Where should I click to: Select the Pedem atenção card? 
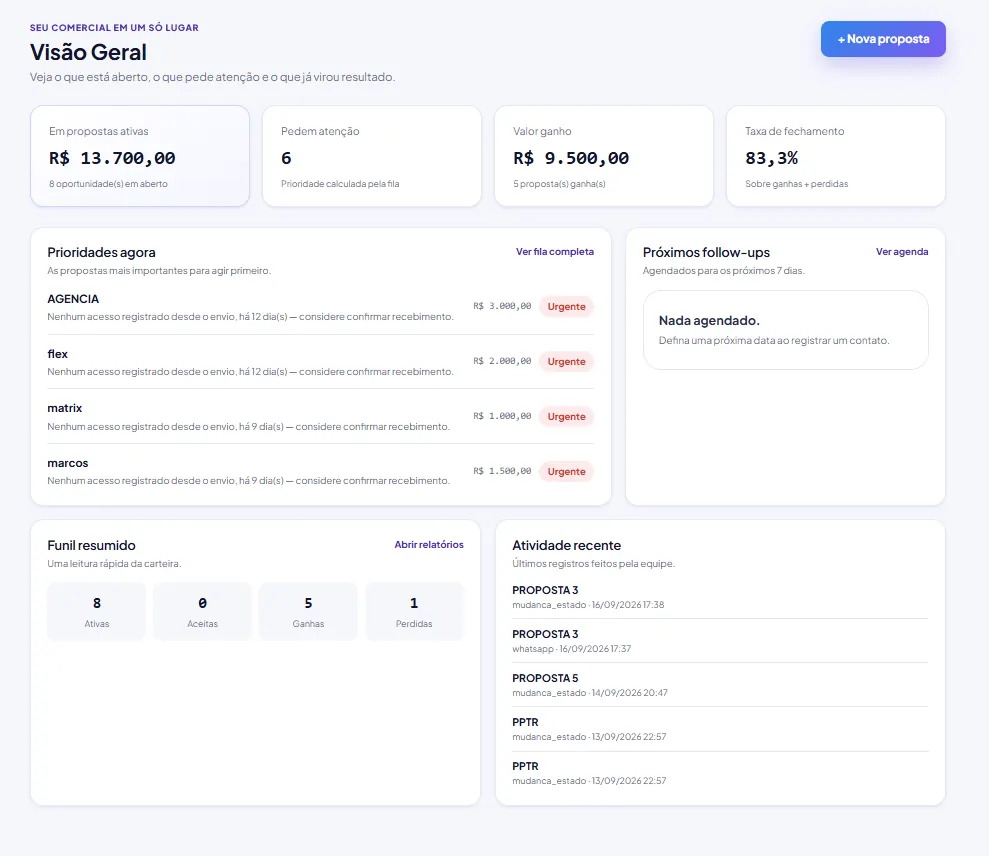coord(372,156)
